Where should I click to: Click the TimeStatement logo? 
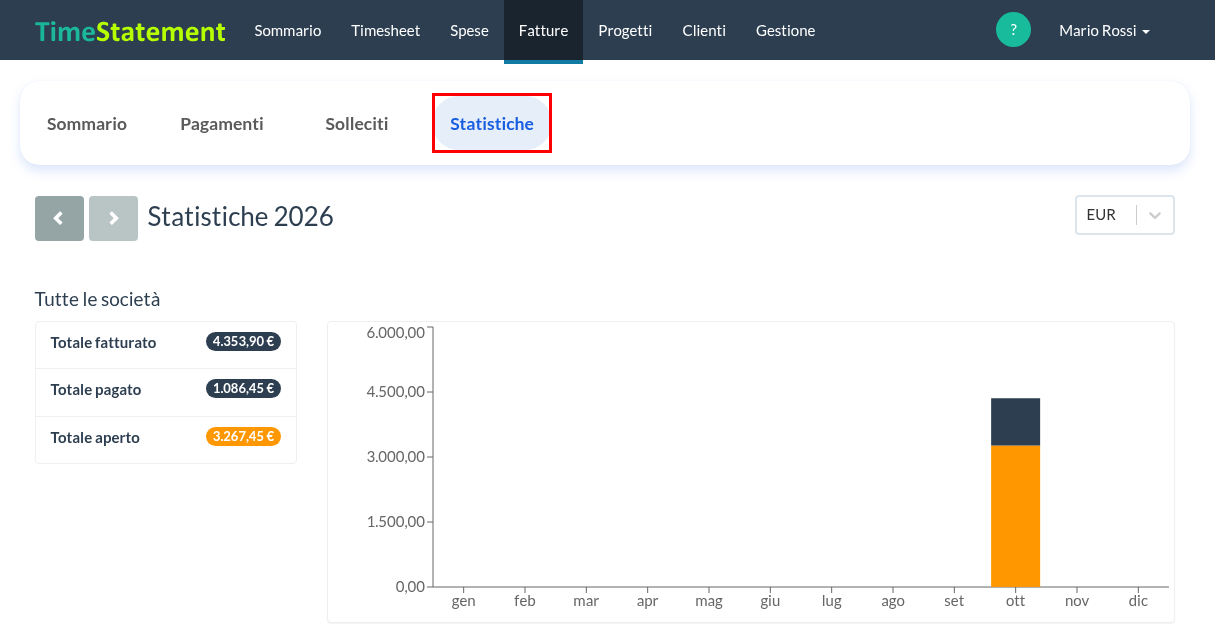[x=130, y=31]
